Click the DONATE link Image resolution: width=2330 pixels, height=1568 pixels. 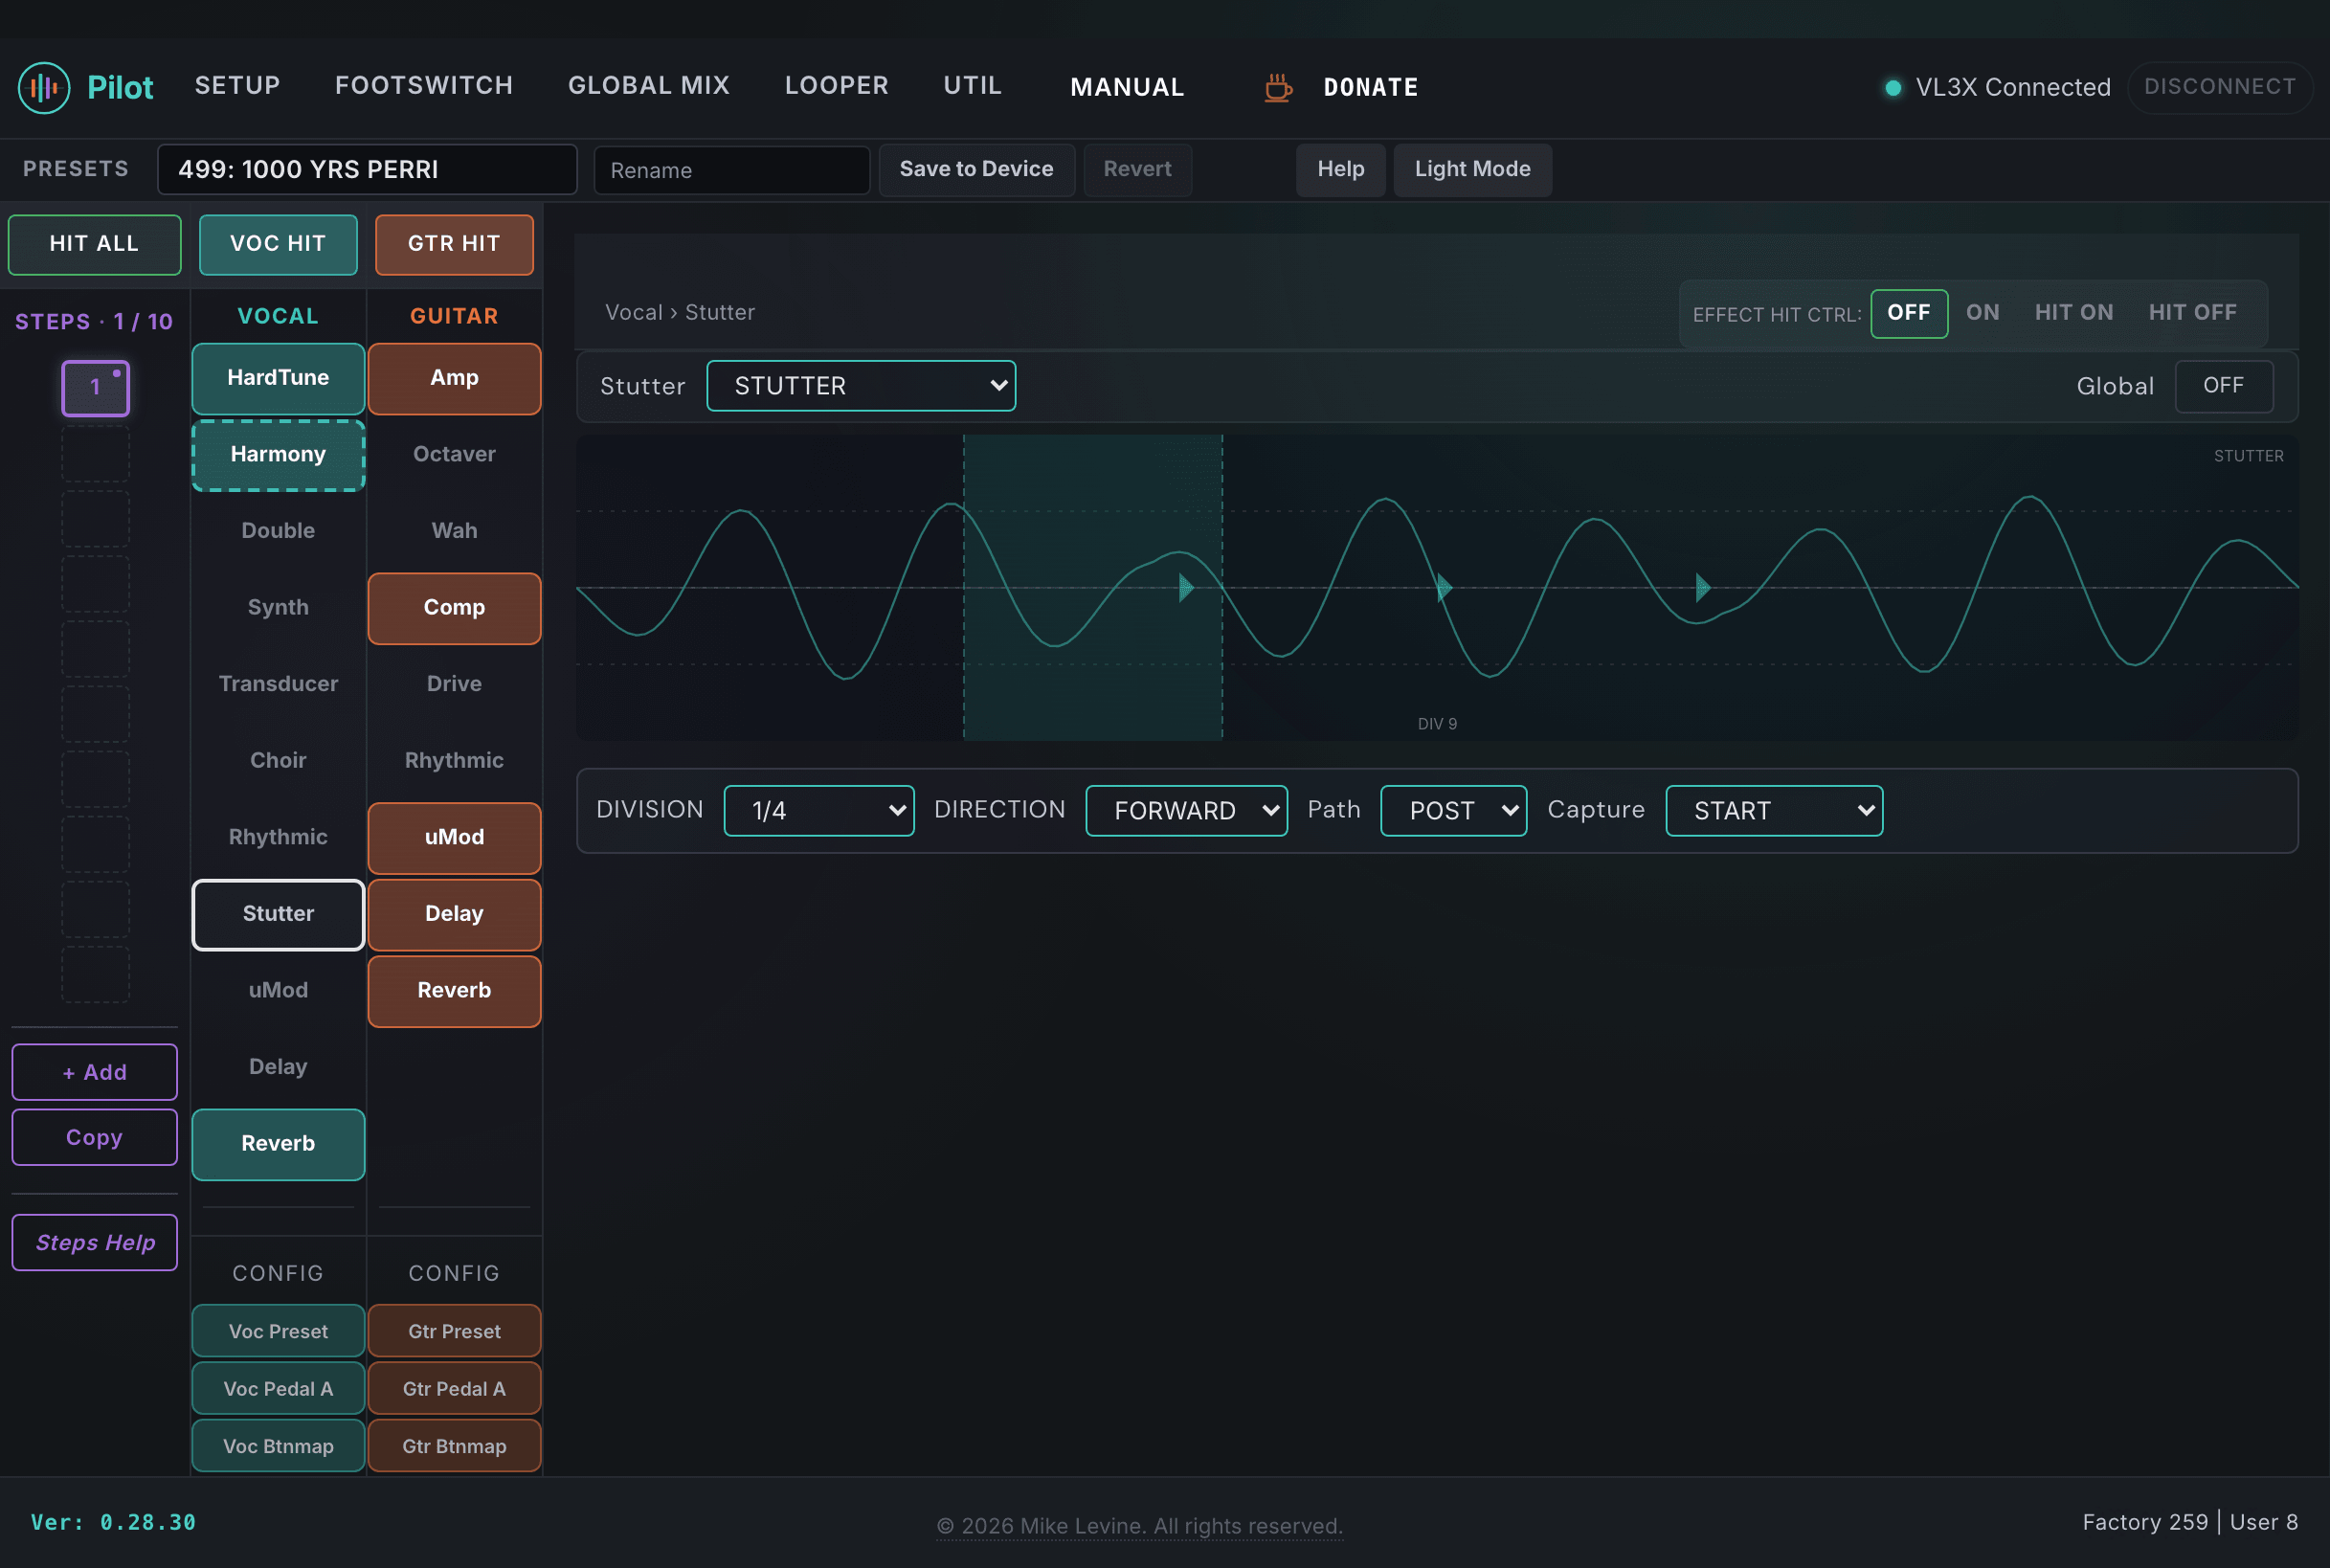pyautogui.click(x=1370, y=88)
